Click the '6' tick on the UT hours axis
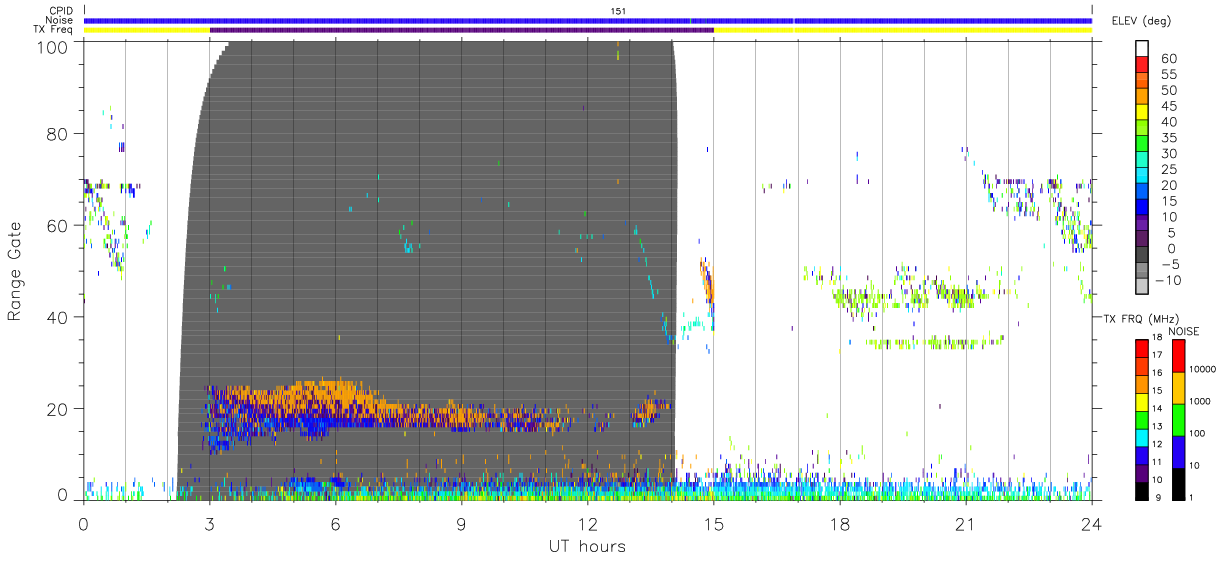Image resolution: width=1228 pixels, height=567 pixels. [336, 524]
